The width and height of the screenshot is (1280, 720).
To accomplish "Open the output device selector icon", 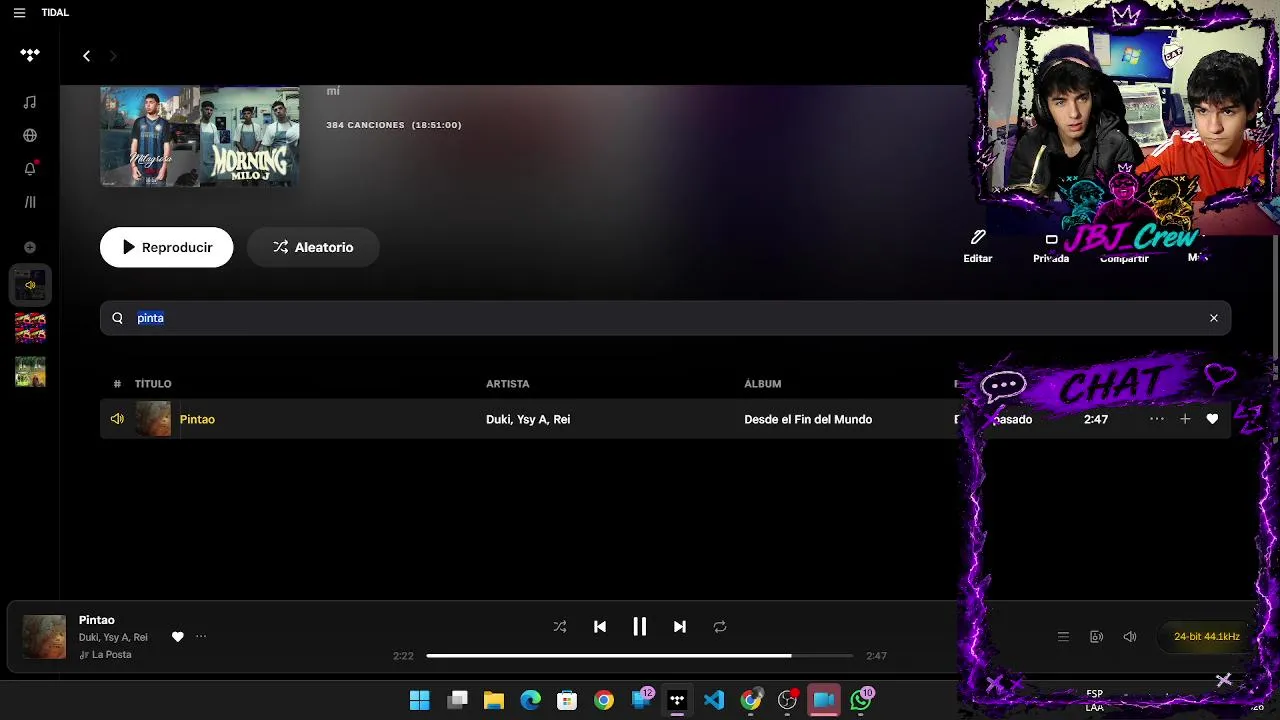I will pyautogui.click(x=1096, y=637).
